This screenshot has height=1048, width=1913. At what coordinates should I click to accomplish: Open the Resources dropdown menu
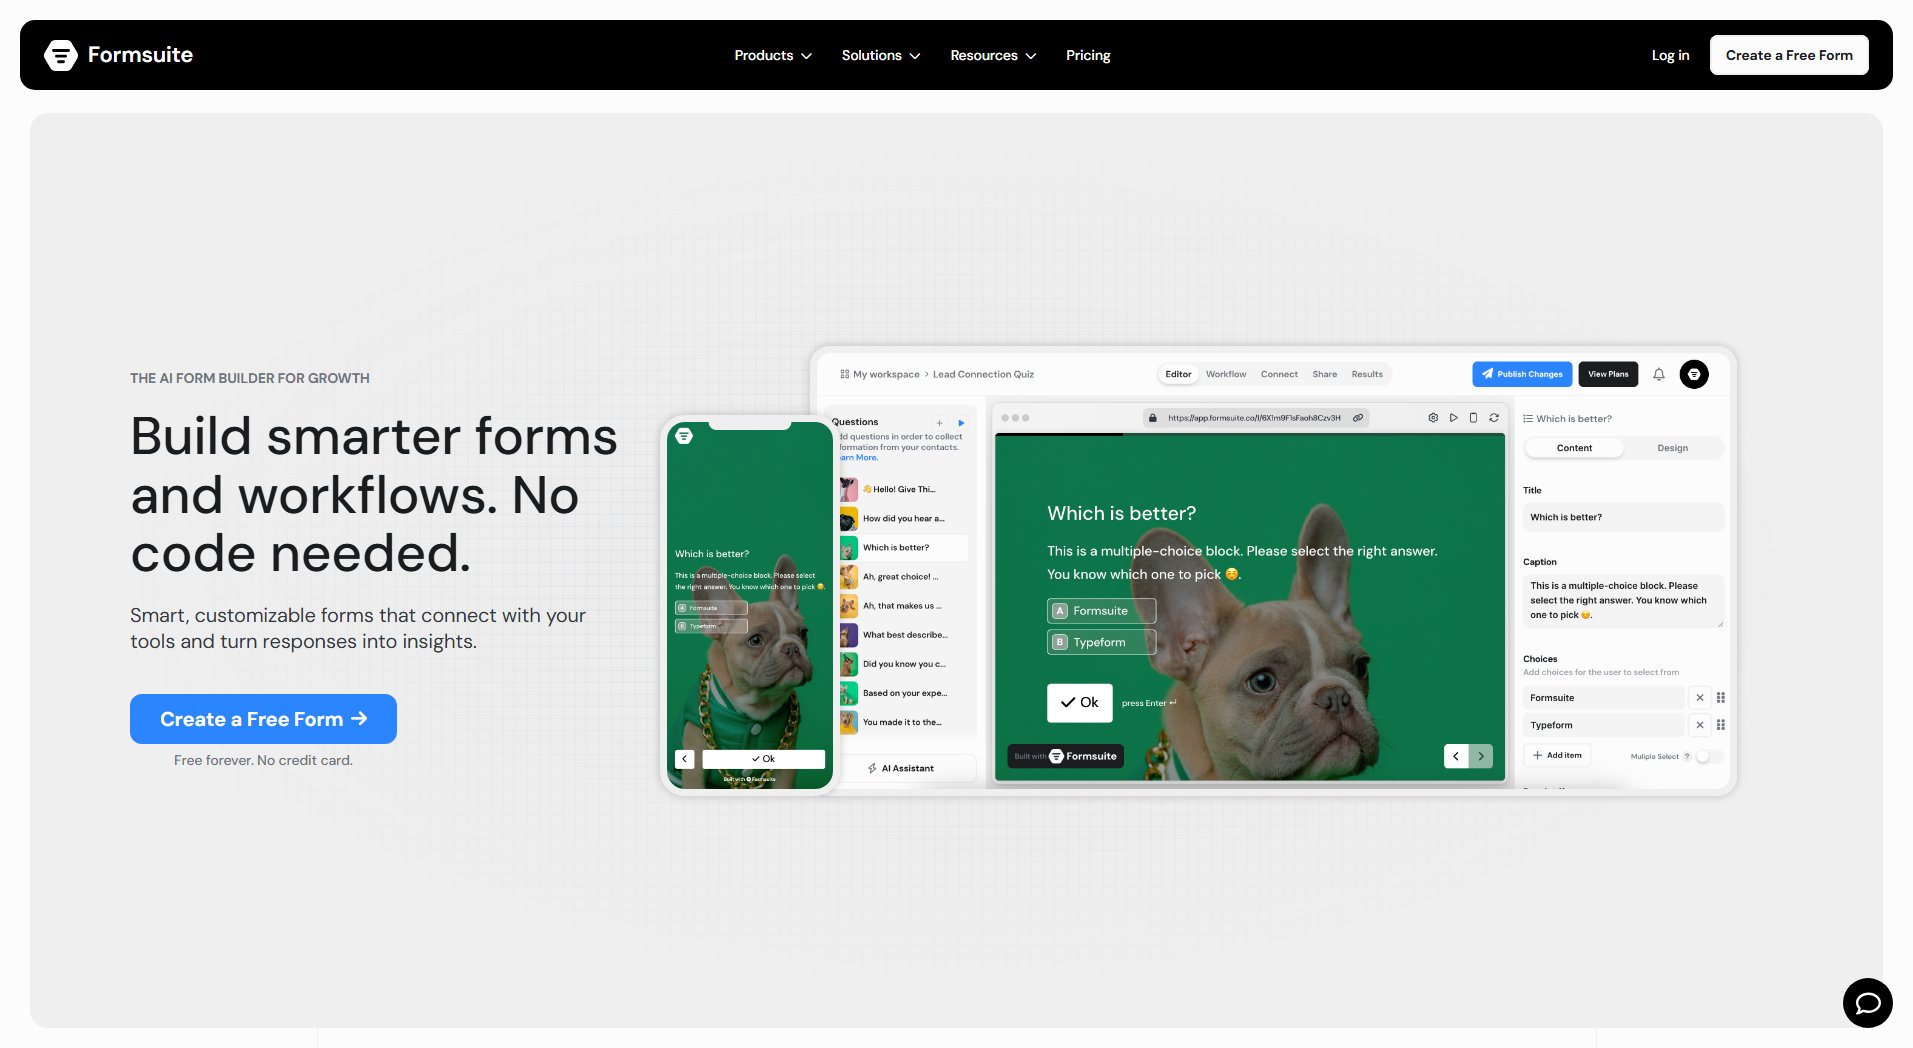(992, 55)
